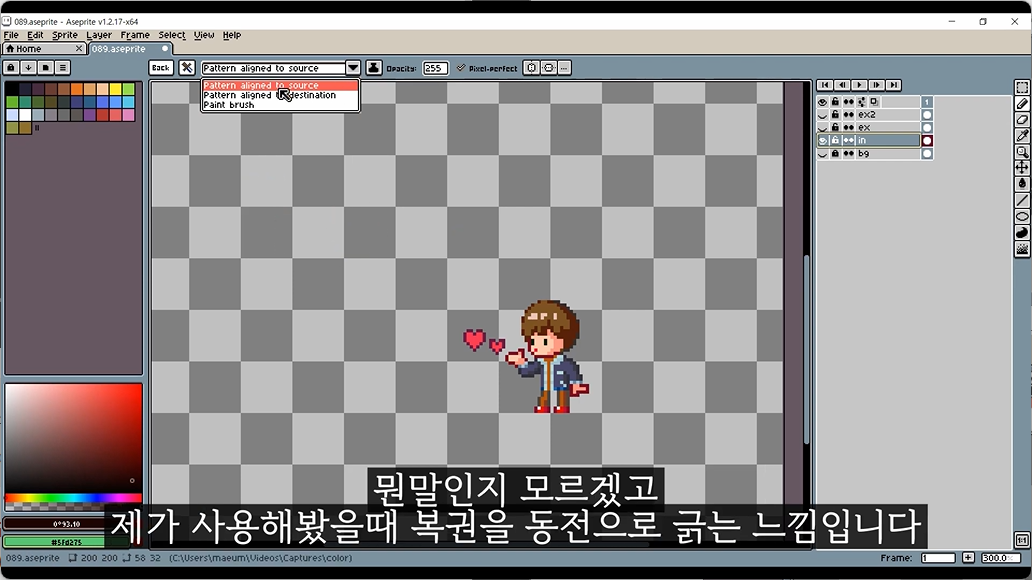1032x580 pixels.
Task: Open the View menu
Action: click(204, 35)
